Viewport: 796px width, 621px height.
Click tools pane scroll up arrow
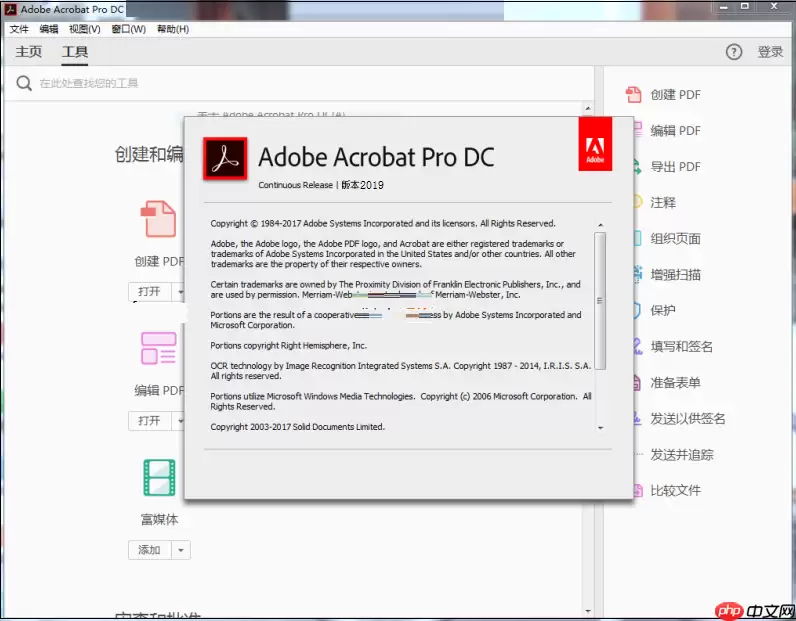tap(588, 108)
